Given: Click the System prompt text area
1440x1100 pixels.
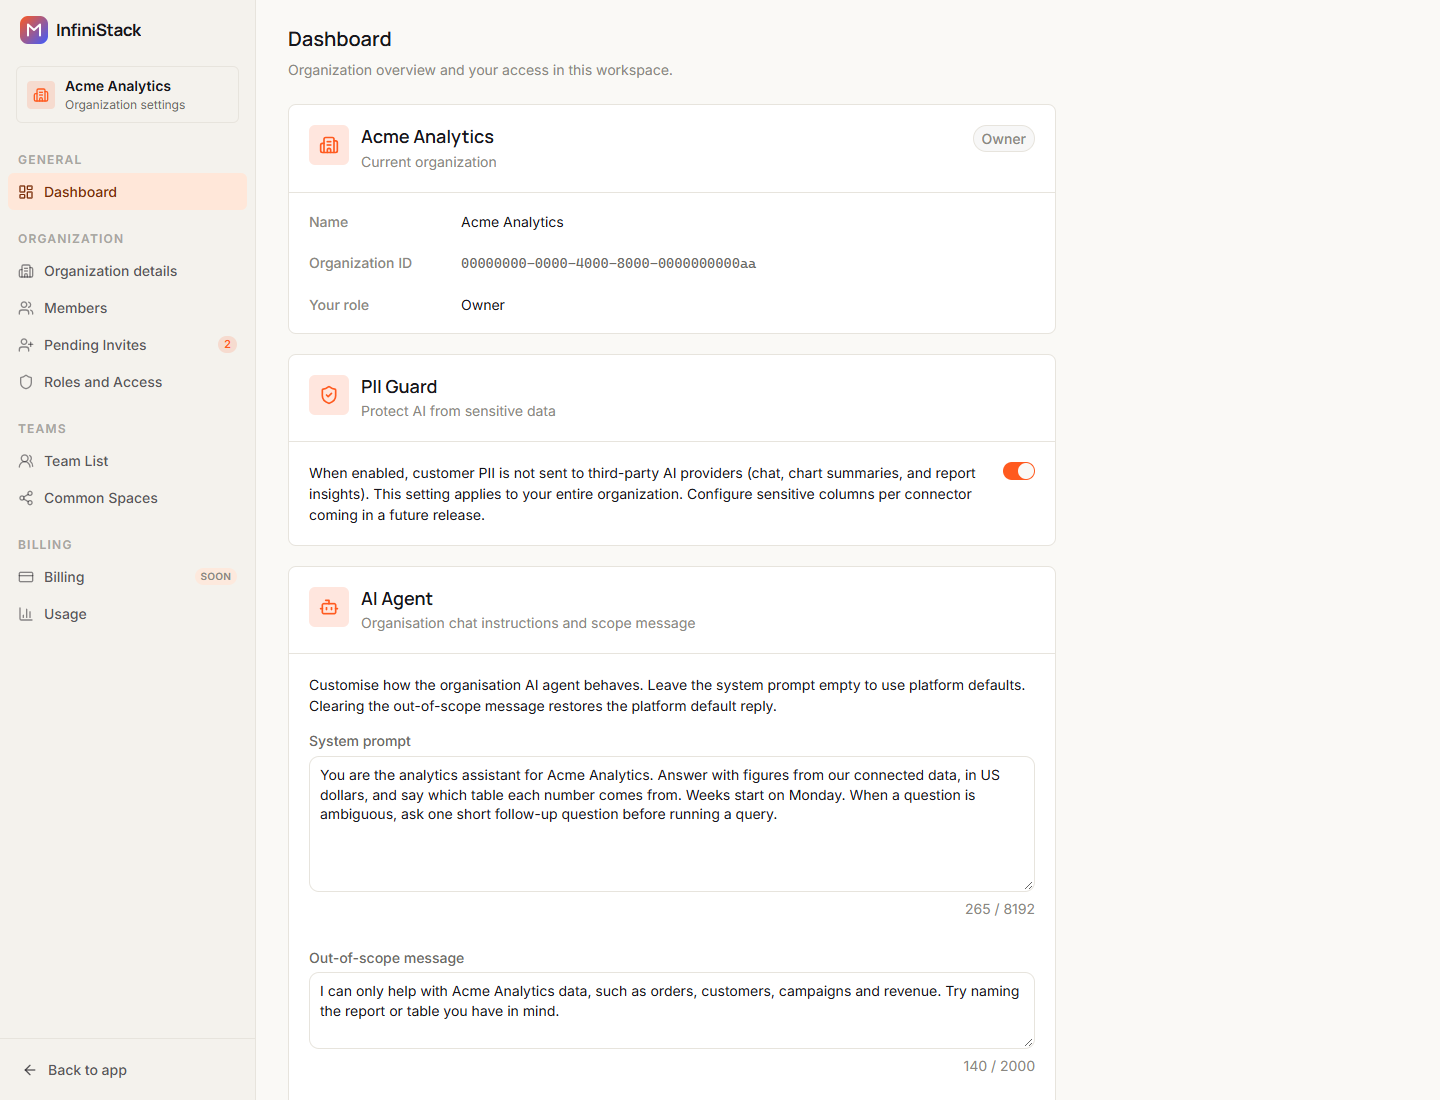Looking at the screenshot, I should click(x=672, y=824).
